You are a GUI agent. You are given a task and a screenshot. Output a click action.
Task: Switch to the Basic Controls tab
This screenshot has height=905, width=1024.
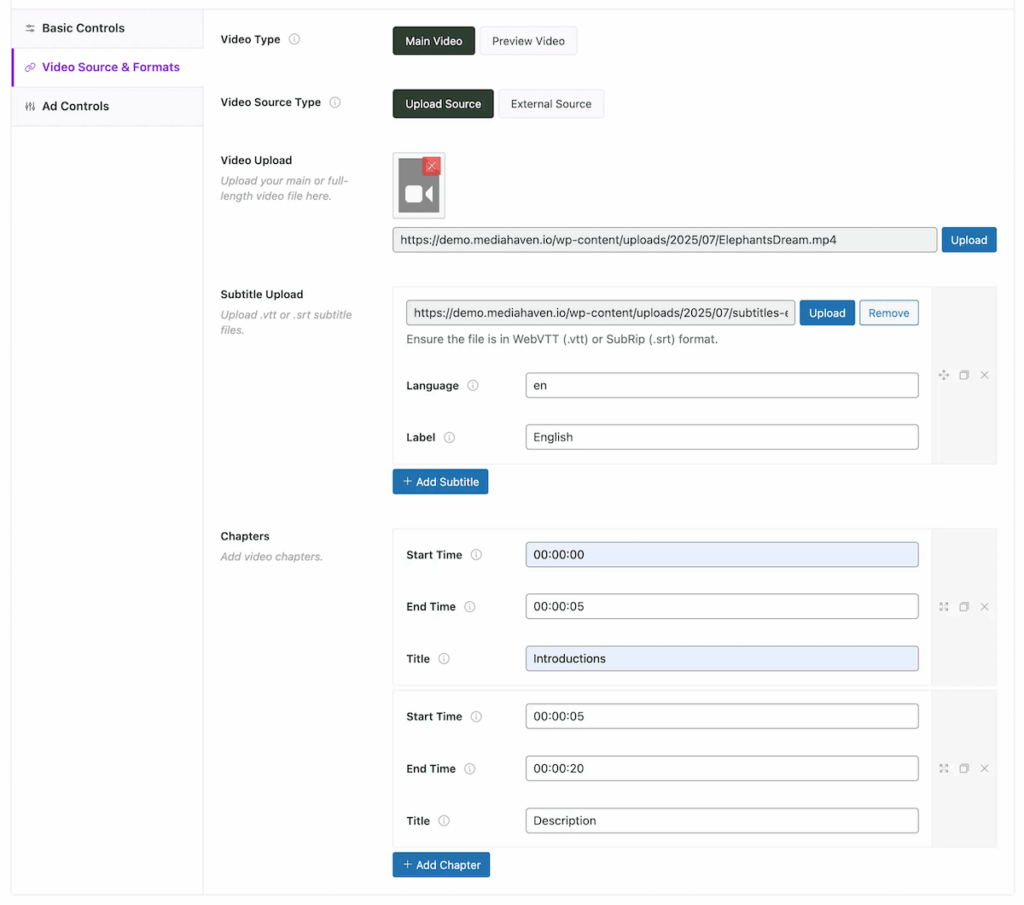(x=83, y=28)
